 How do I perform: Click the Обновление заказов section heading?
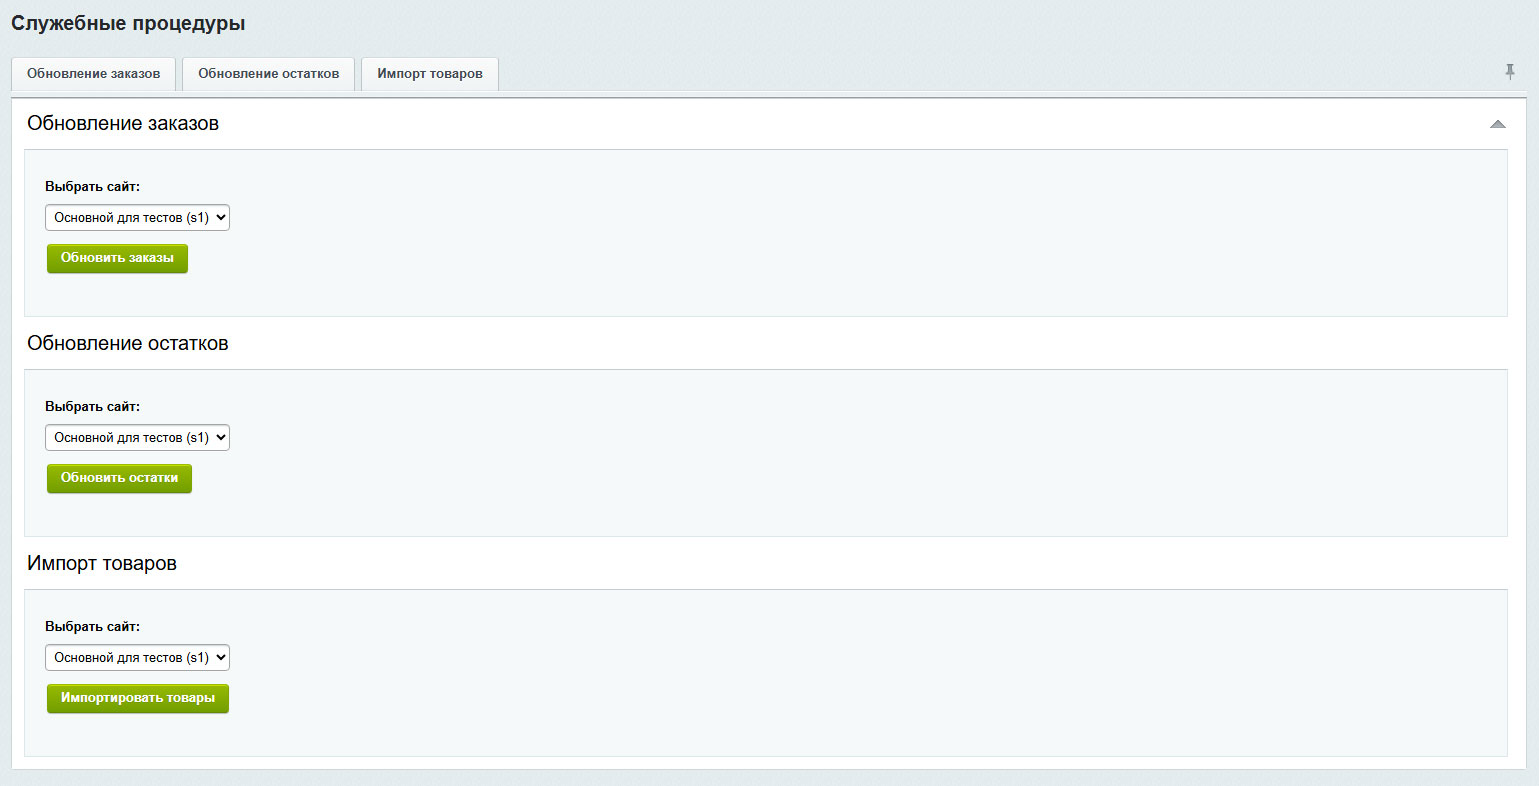click(x=123, y=124)
